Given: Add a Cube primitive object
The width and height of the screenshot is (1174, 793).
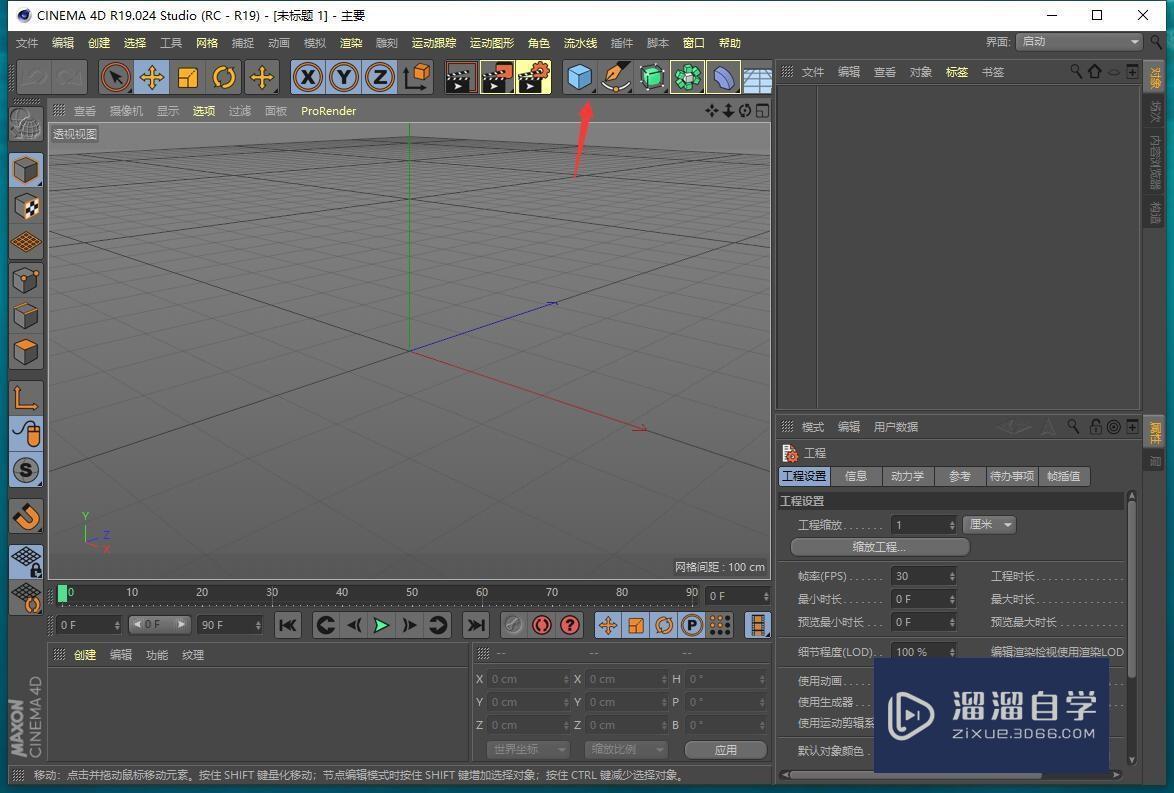Looking at the screenshot, I should [580, 77].
